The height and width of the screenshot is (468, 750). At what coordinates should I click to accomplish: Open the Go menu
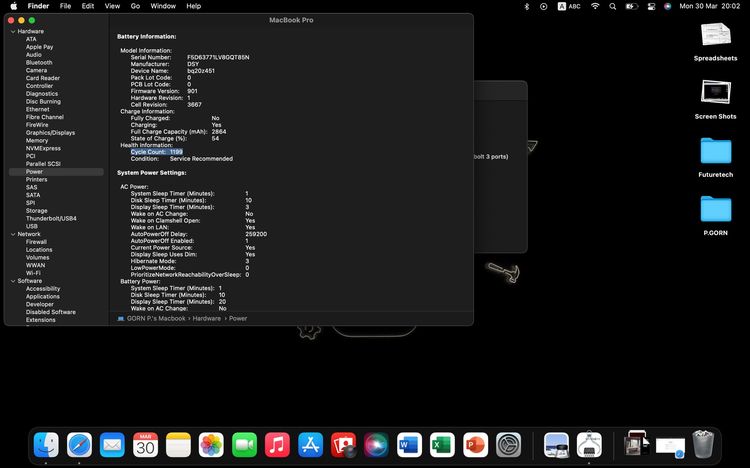tap(135, 6)
